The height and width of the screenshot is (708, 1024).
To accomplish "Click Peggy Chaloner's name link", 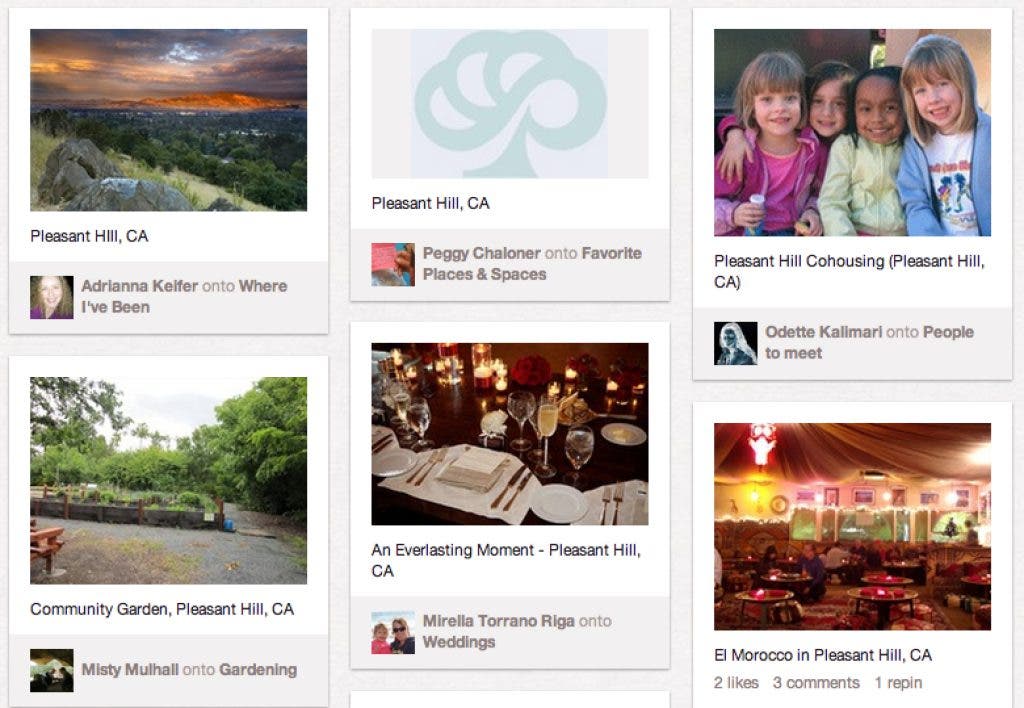I will [x=482, y=253].
